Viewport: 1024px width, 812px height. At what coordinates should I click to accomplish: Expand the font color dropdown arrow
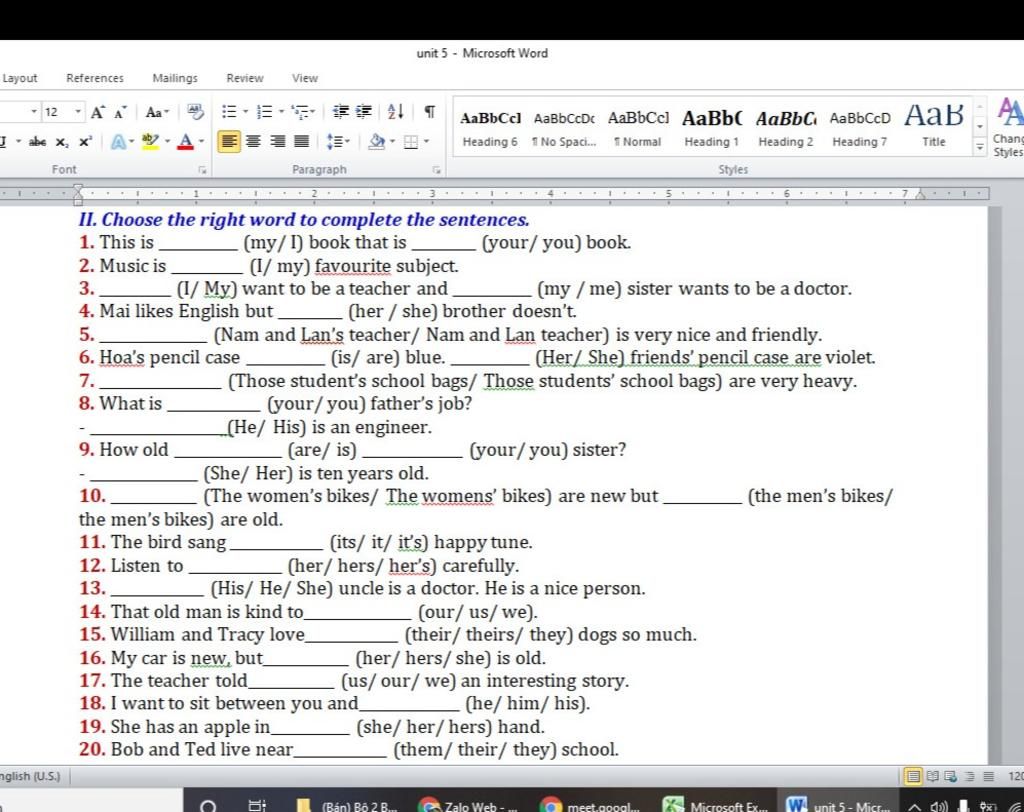[x=201, y=141]
